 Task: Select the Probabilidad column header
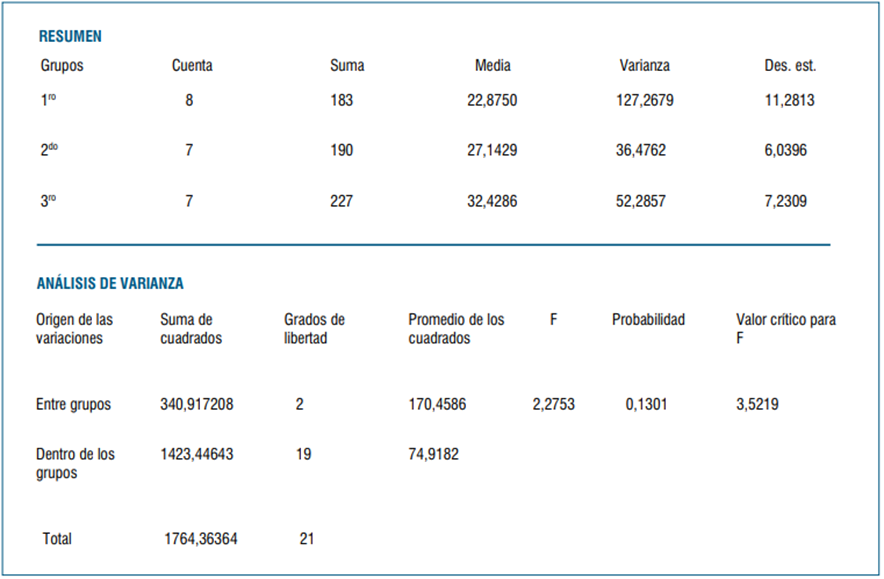point(649,320)
